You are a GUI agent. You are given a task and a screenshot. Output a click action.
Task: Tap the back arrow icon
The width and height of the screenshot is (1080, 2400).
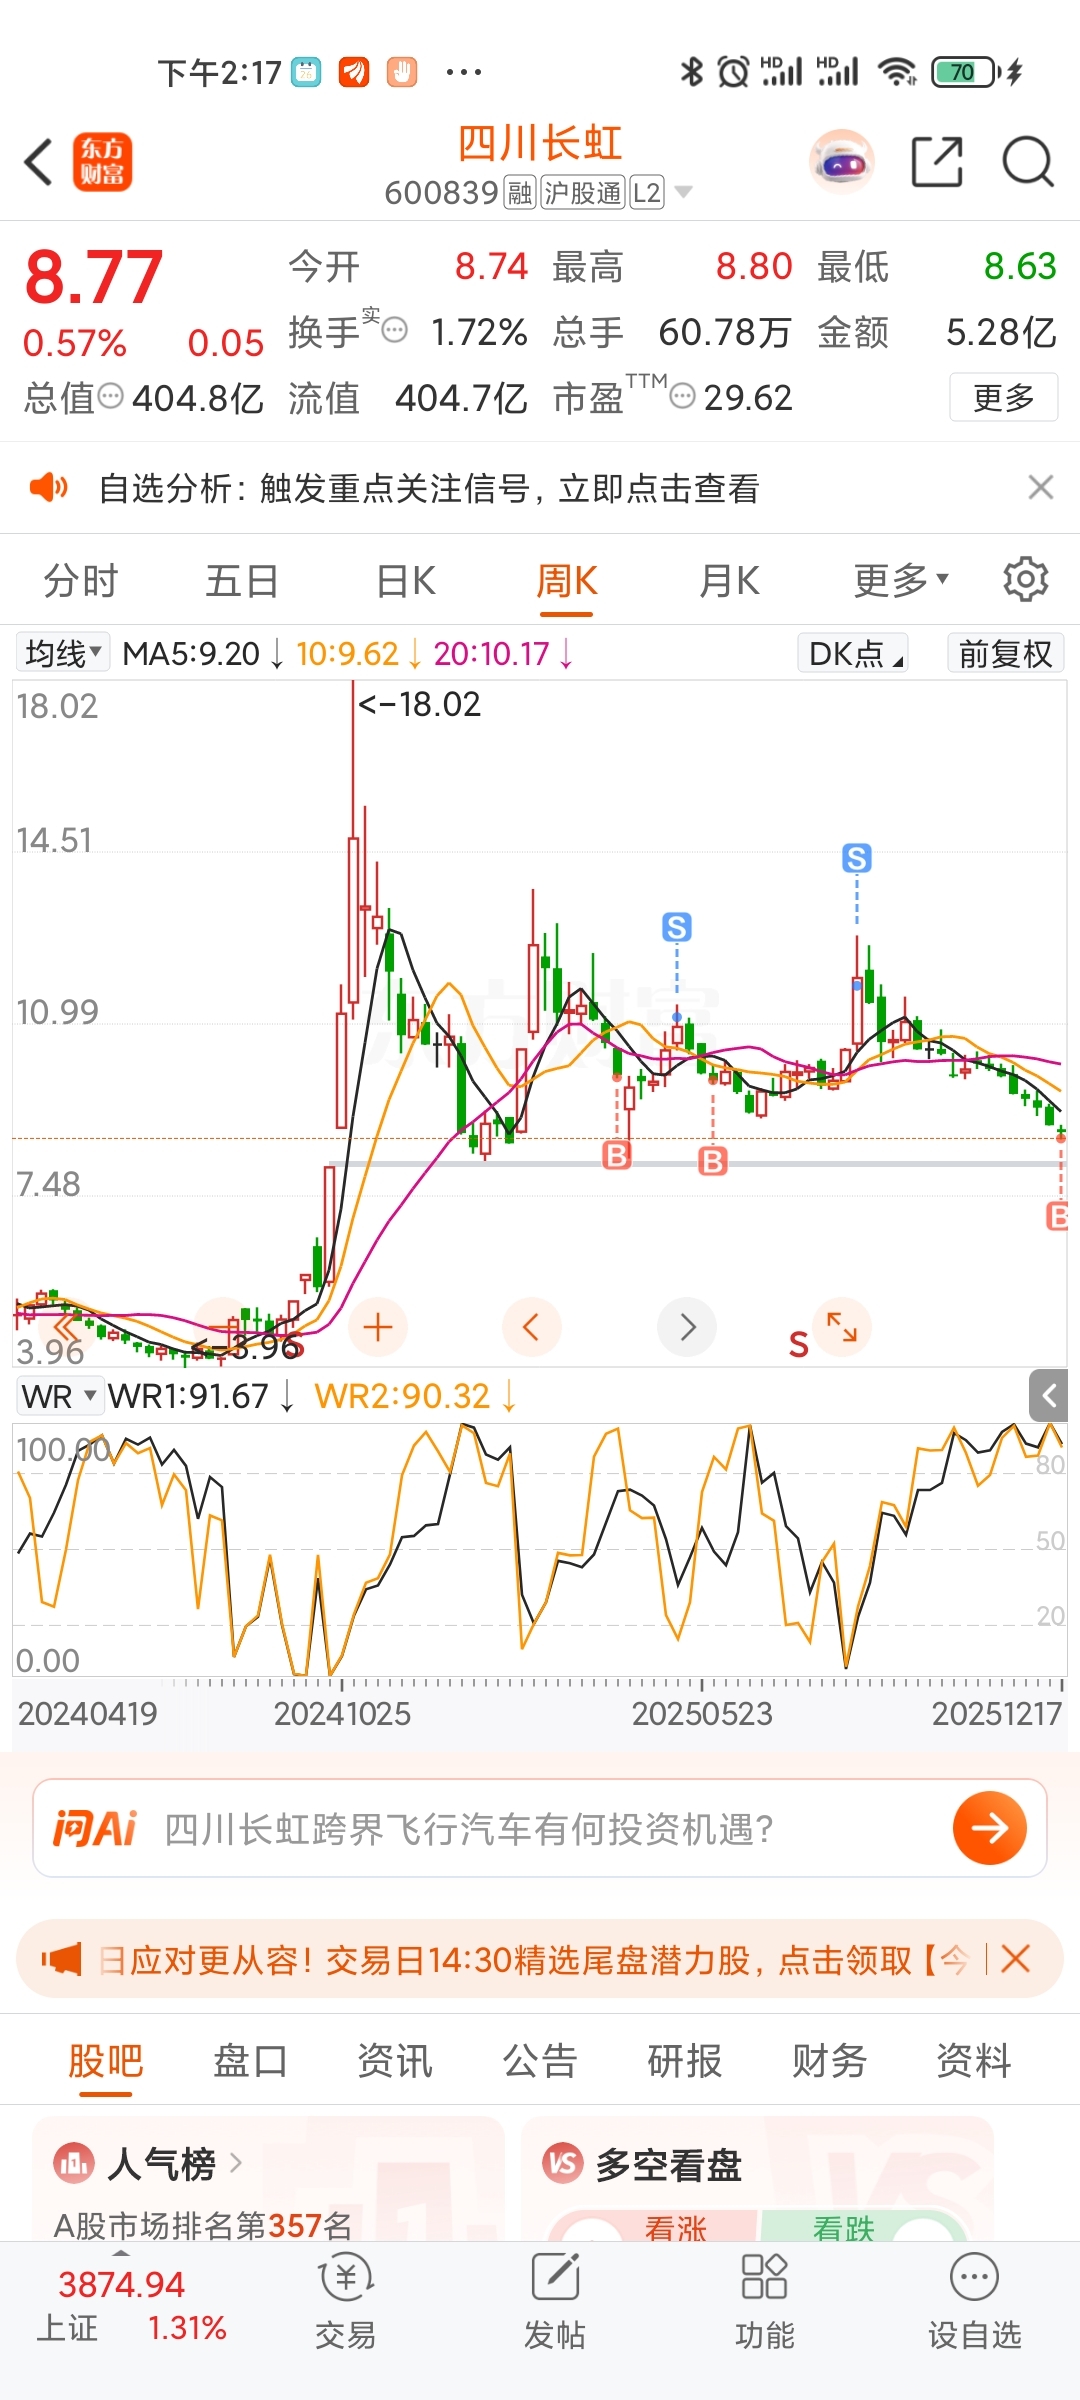tap(38, 162)
